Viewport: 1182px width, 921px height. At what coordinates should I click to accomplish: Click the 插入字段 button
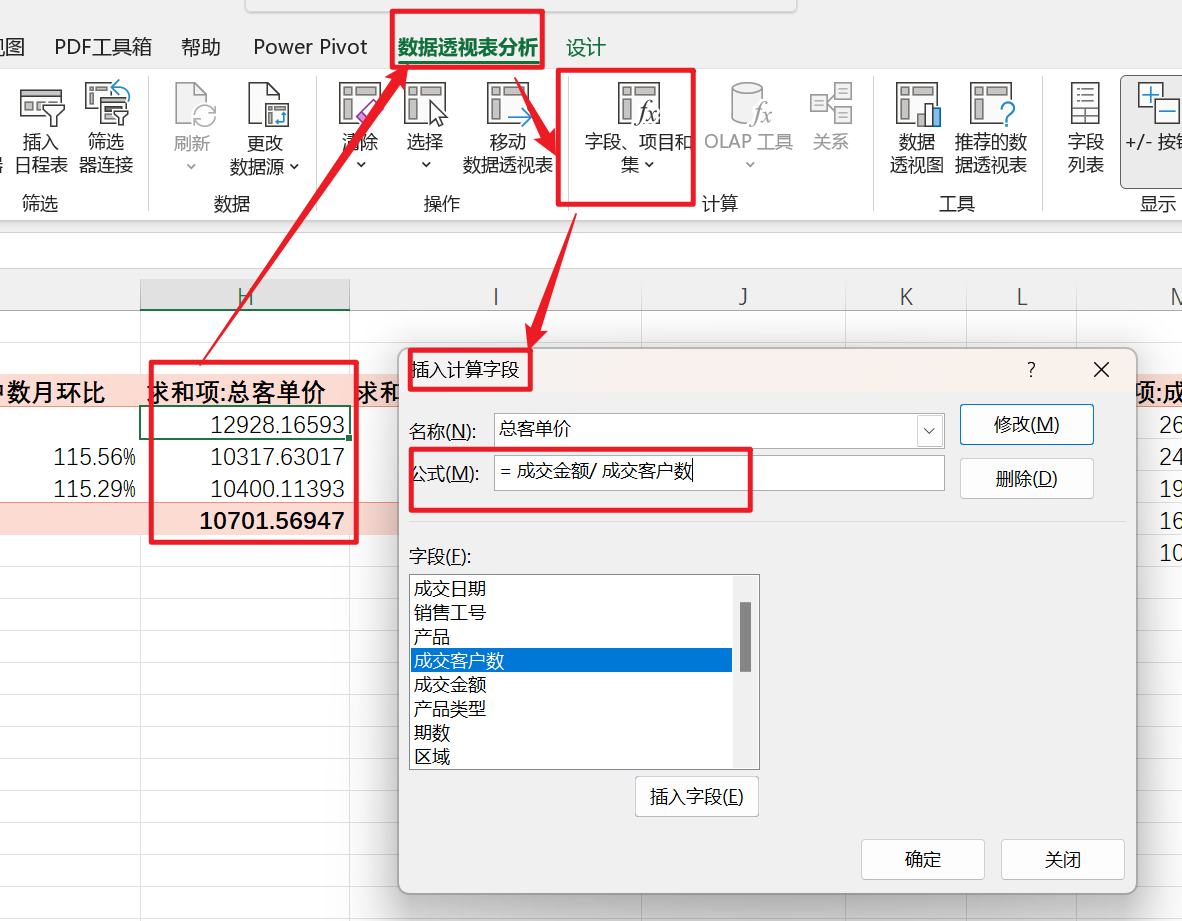point(696,796)
